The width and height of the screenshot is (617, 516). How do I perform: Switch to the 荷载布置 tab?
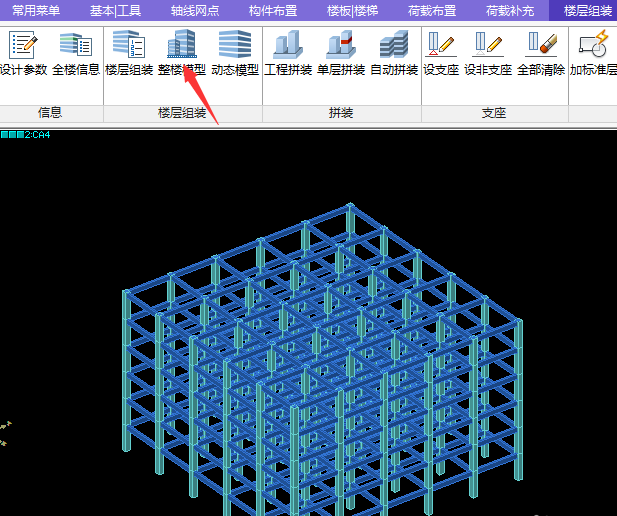tap(432, 11)
